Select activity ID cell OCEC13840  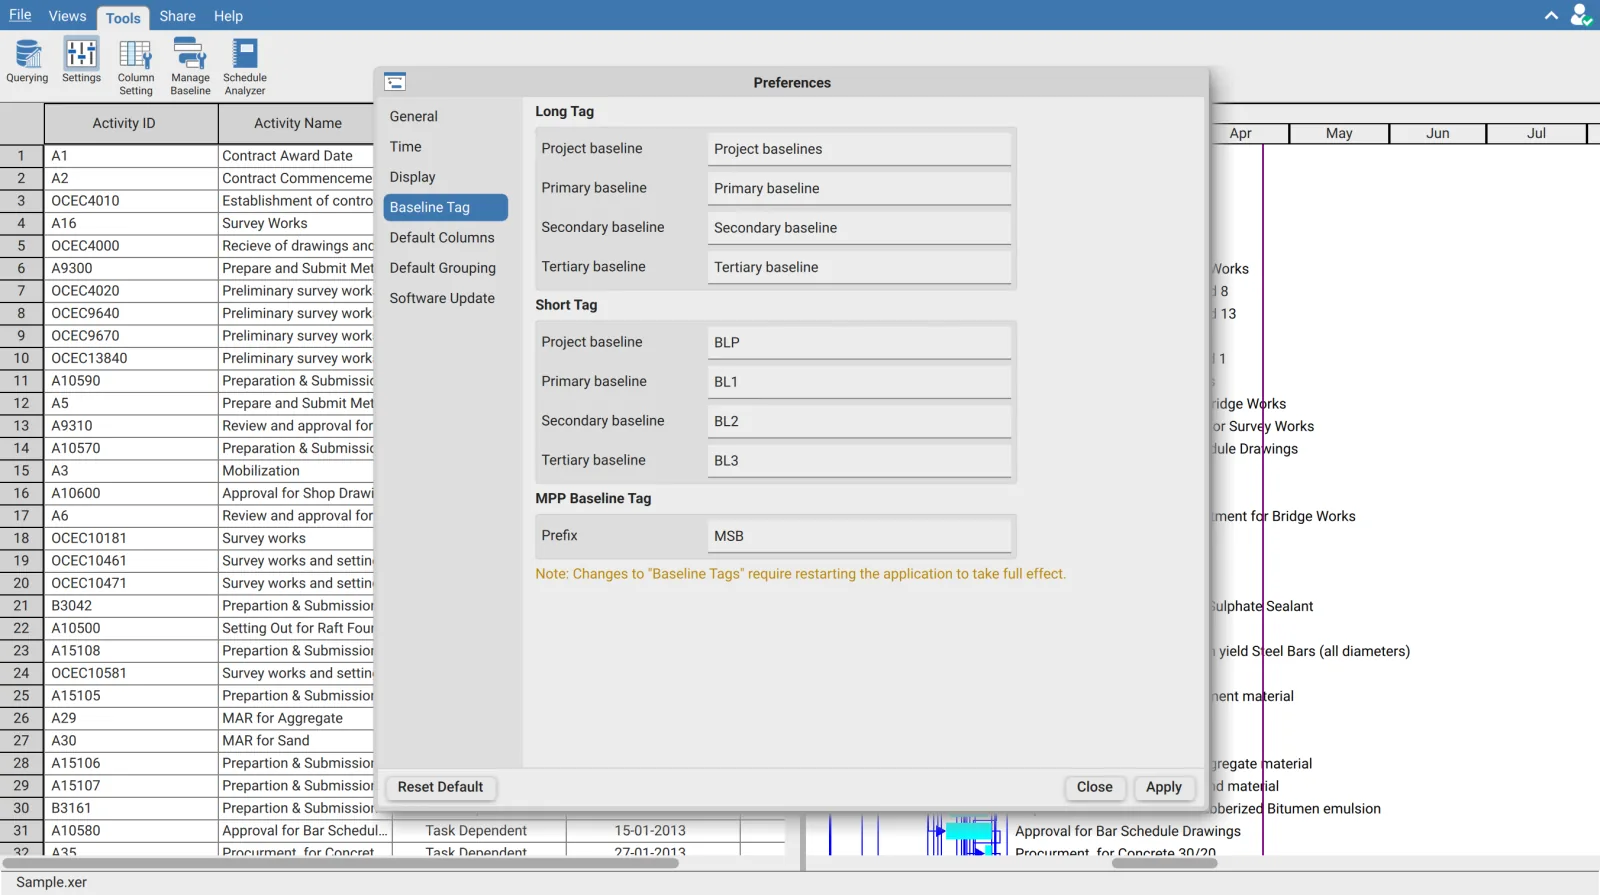point(131,358)
